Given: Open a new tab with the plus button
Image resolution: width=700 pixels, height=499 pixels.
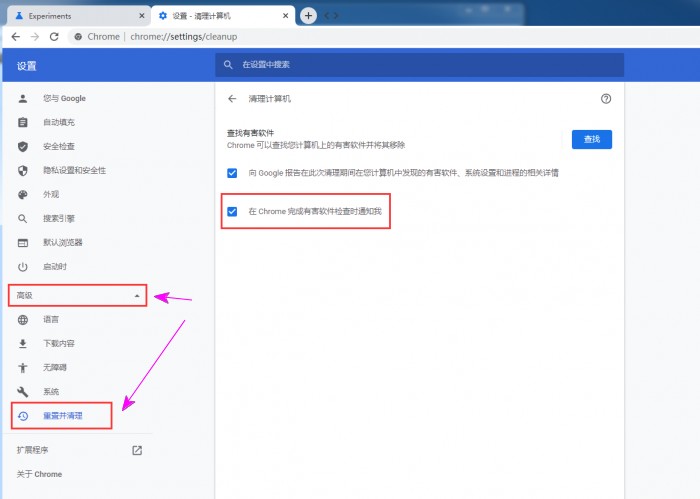Looking at the screenshot, I should tap(308, 16).
